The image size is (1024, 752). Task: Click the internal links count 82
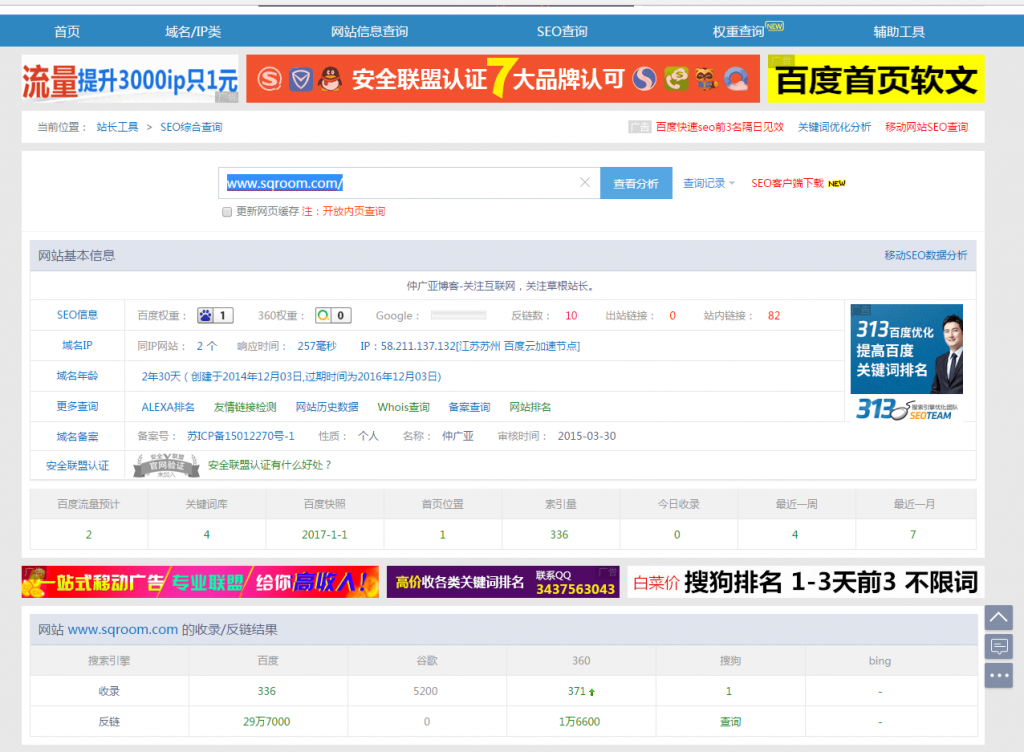click(x=774, y=315)
